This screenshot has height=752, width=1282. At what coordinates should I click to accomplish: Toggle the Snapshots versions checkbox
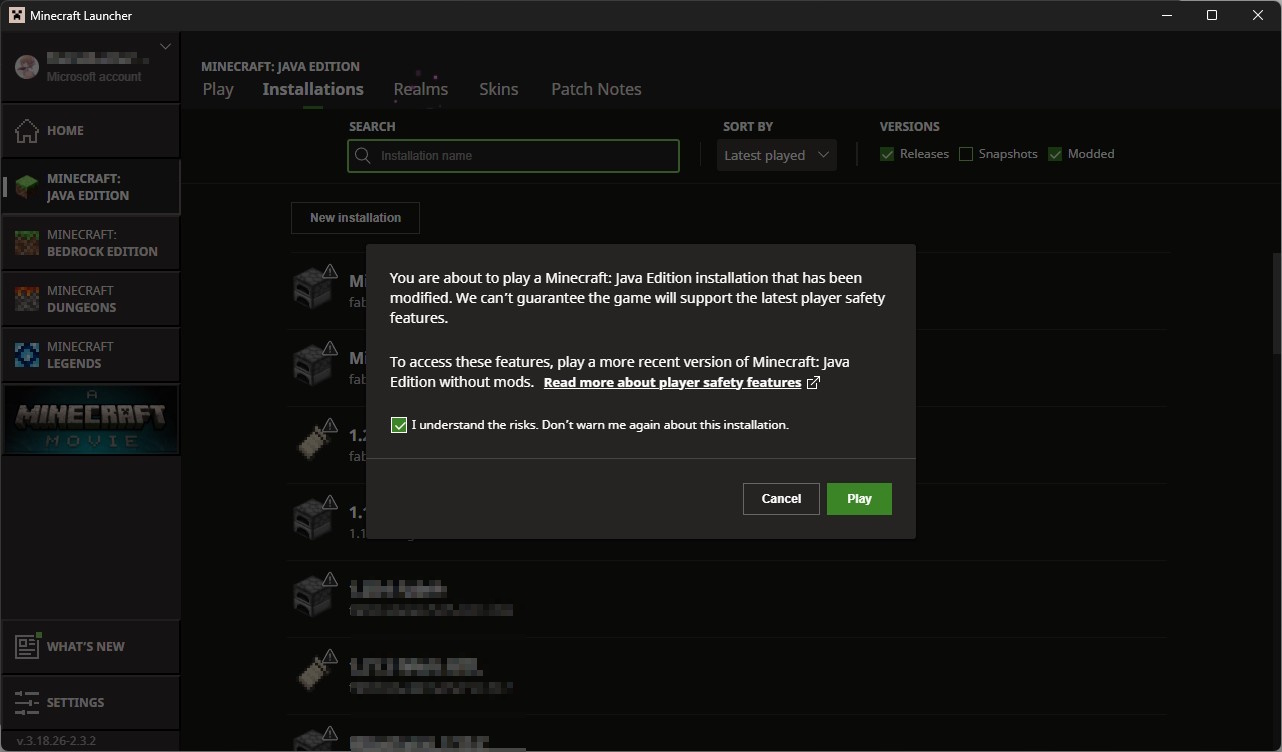pos(966,154)
